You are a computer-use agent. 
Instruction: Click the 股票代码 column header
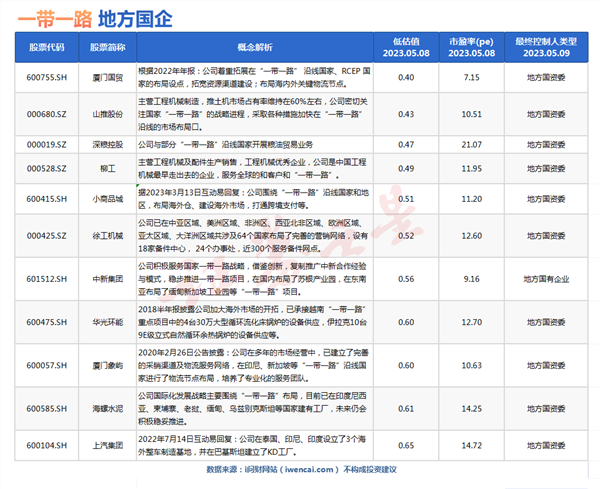pyautogui.click(x=47, y=47)
